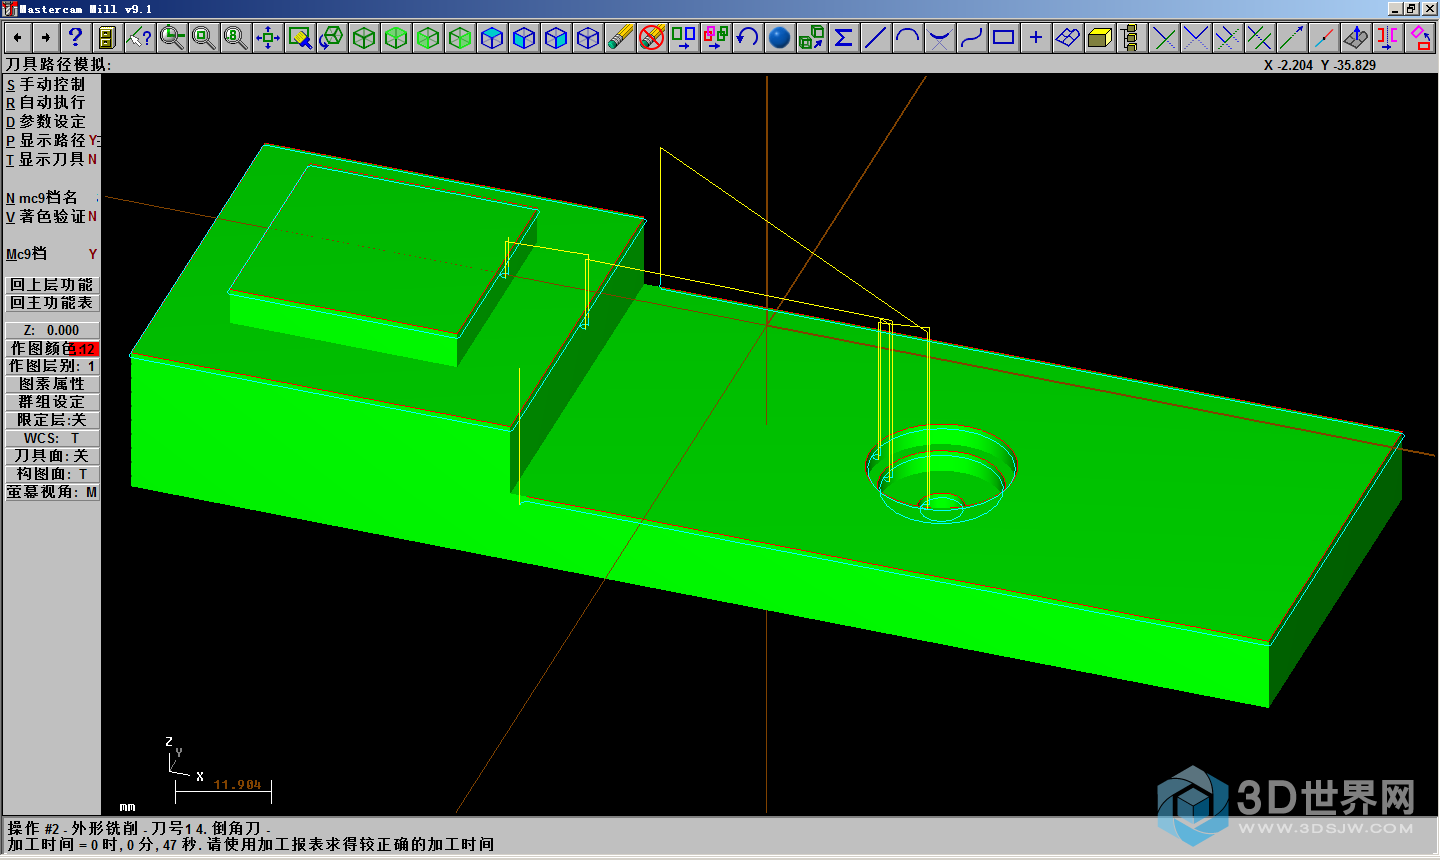Fit geometry to screen icon
This screenshot has height=860, width=1440.
(268, 38)
